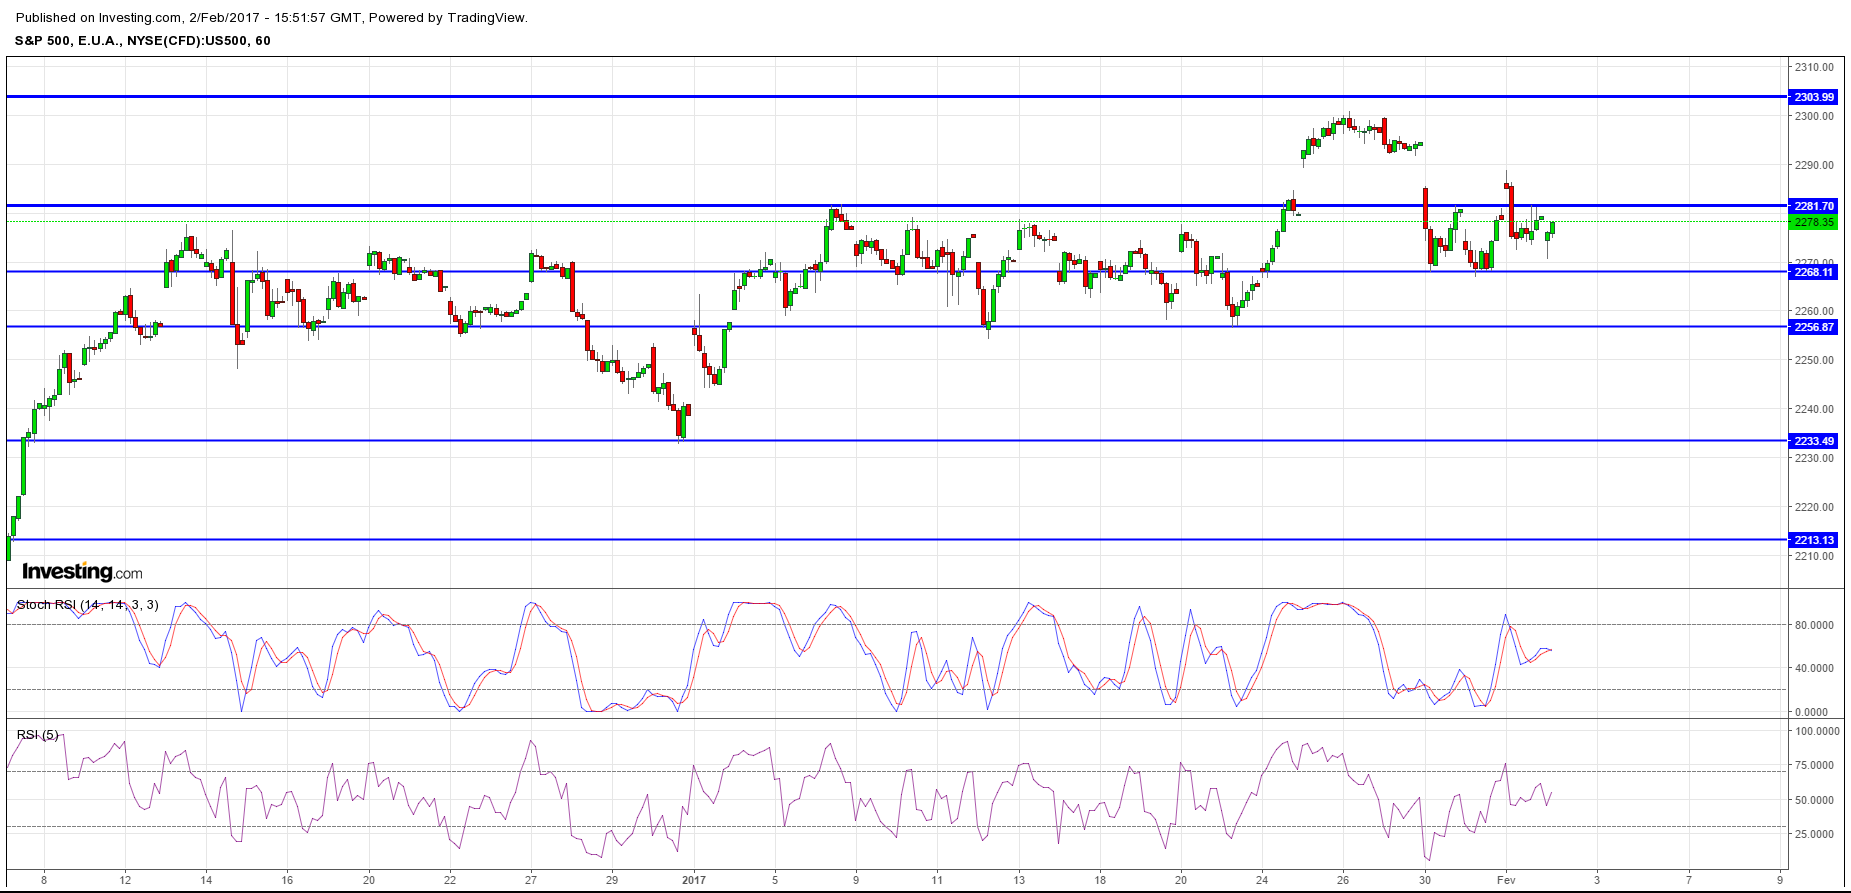Select the 2213.13 support level label
Screen dimensions: 1851x893
(1813, 540)
